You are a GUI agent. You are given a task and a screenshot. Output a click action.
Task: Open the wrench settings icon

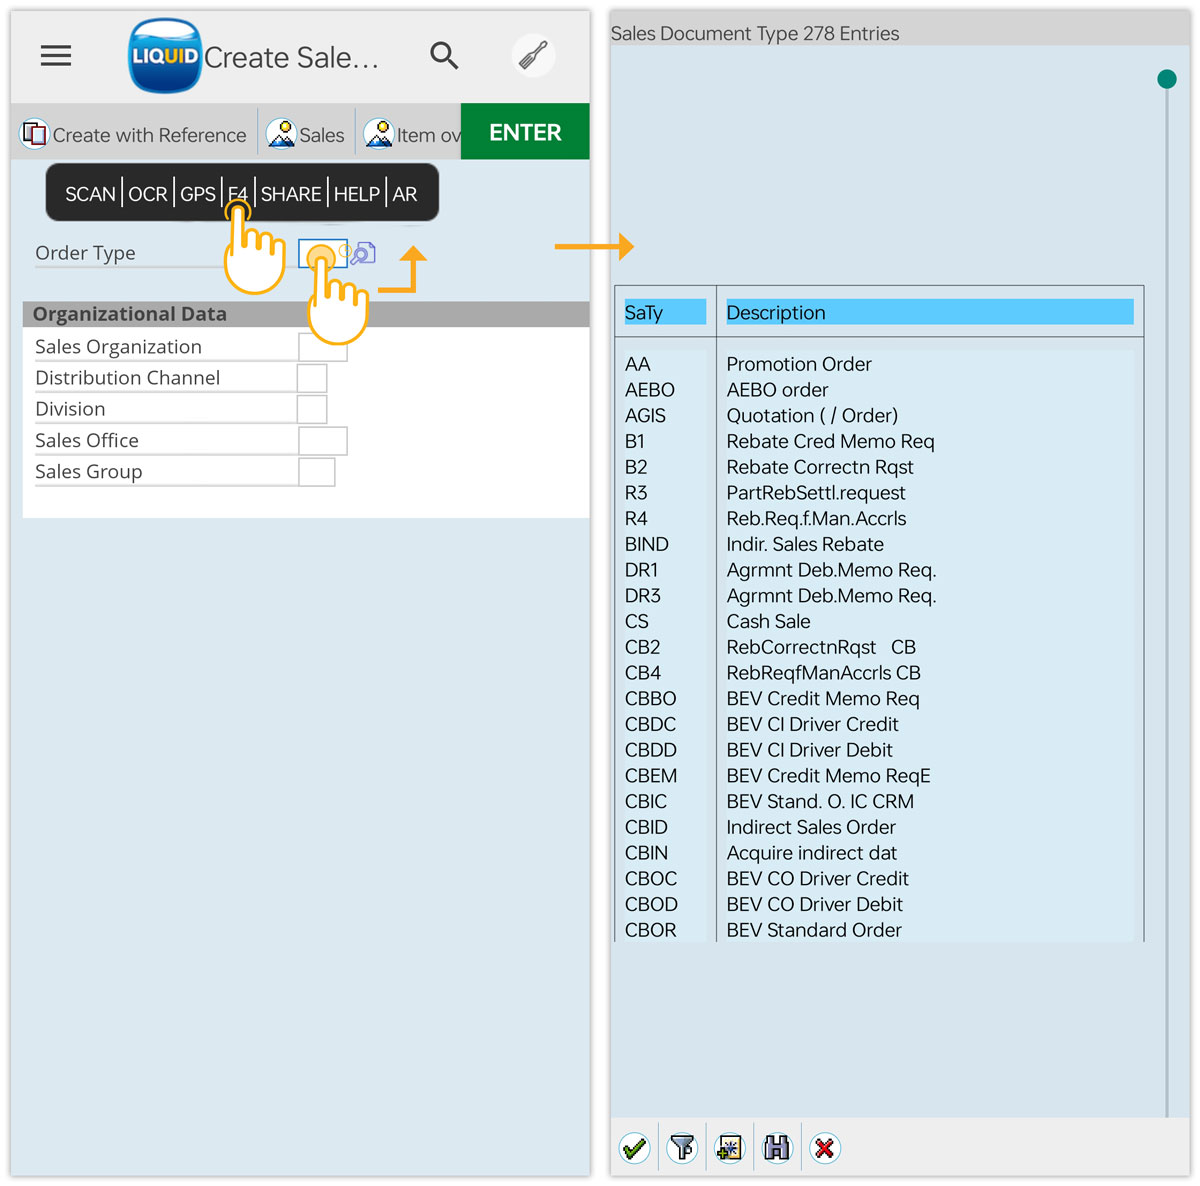pos(533,55)
